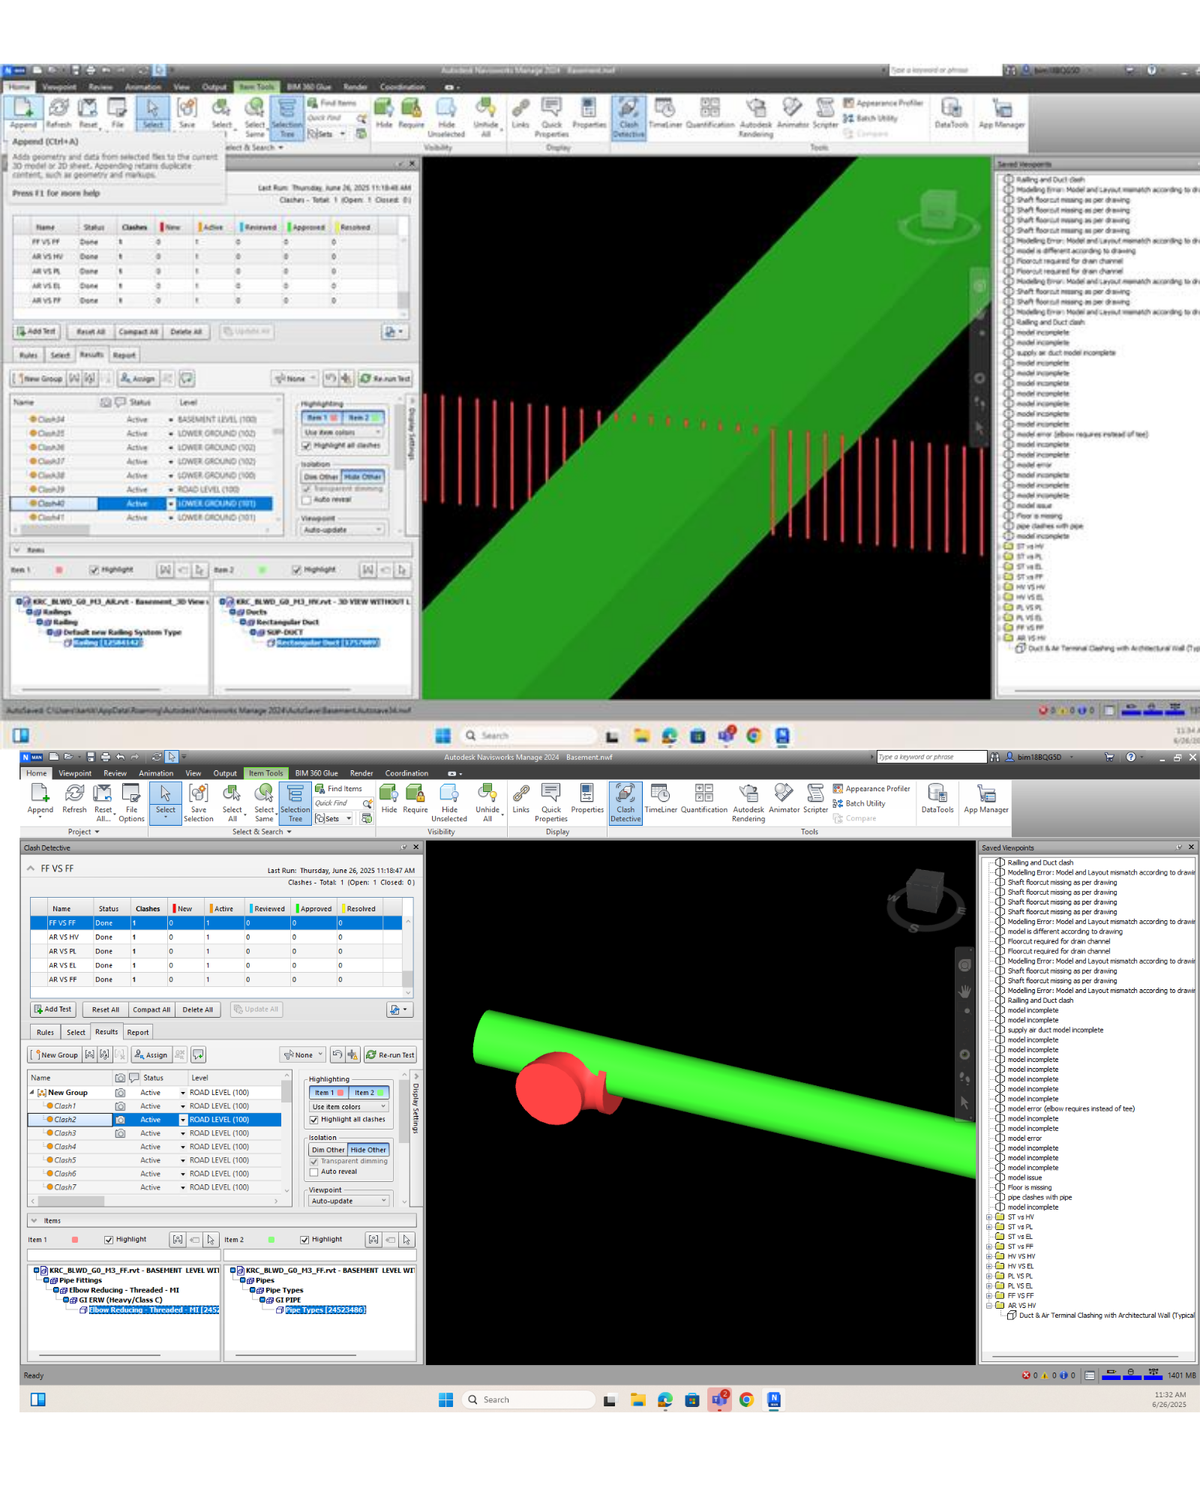Open Links tool in the pipe-clash window
The image size is (1200, 1500).
521,799
